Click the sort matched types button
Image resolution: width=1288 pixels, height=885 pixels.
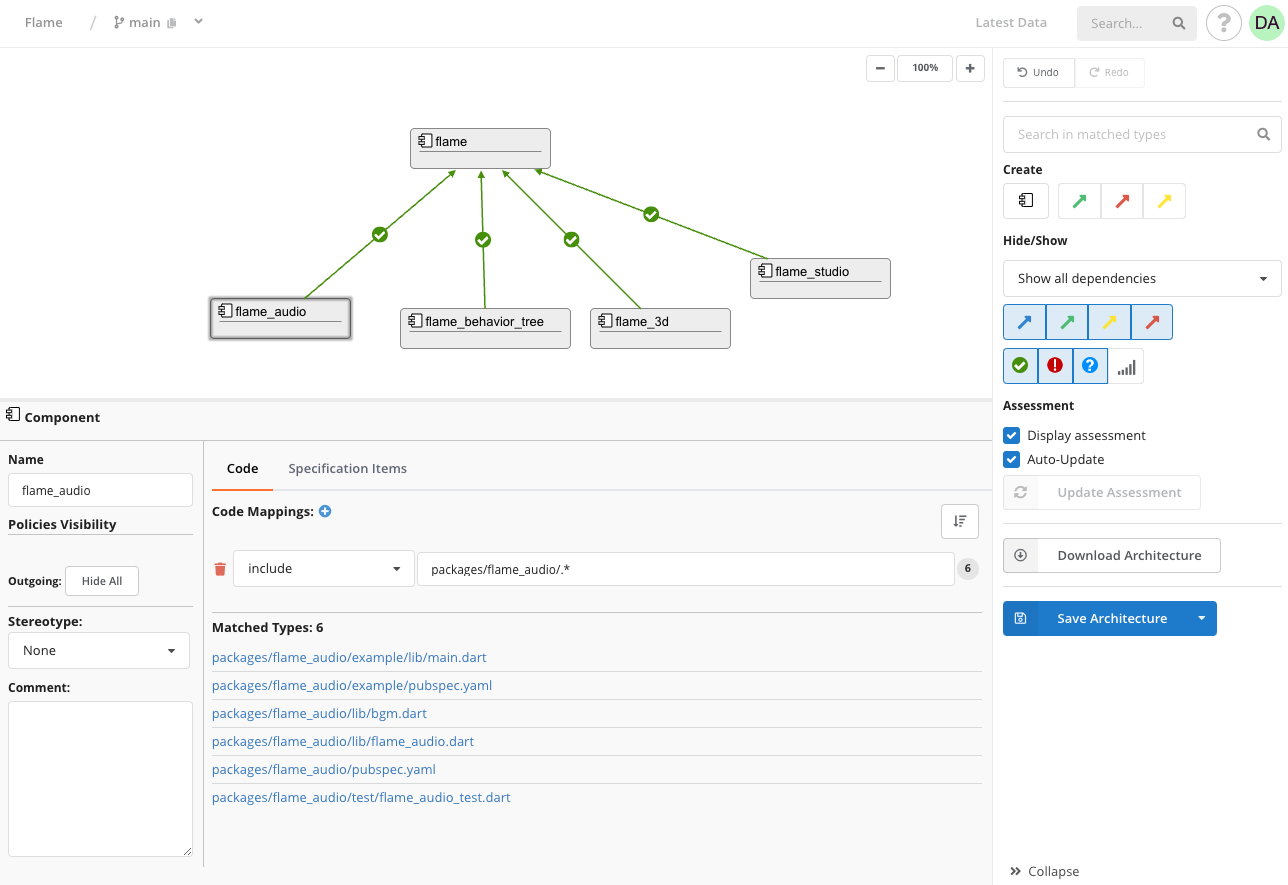point(960,521)
